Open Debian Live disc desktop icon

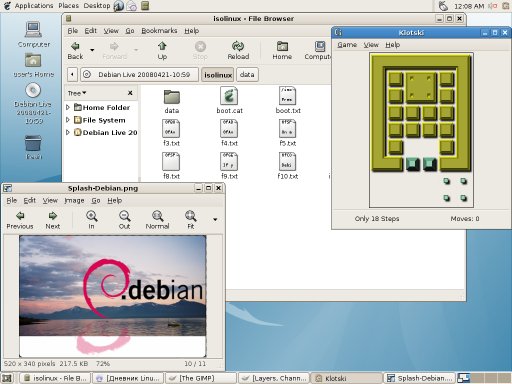[34, 104]
